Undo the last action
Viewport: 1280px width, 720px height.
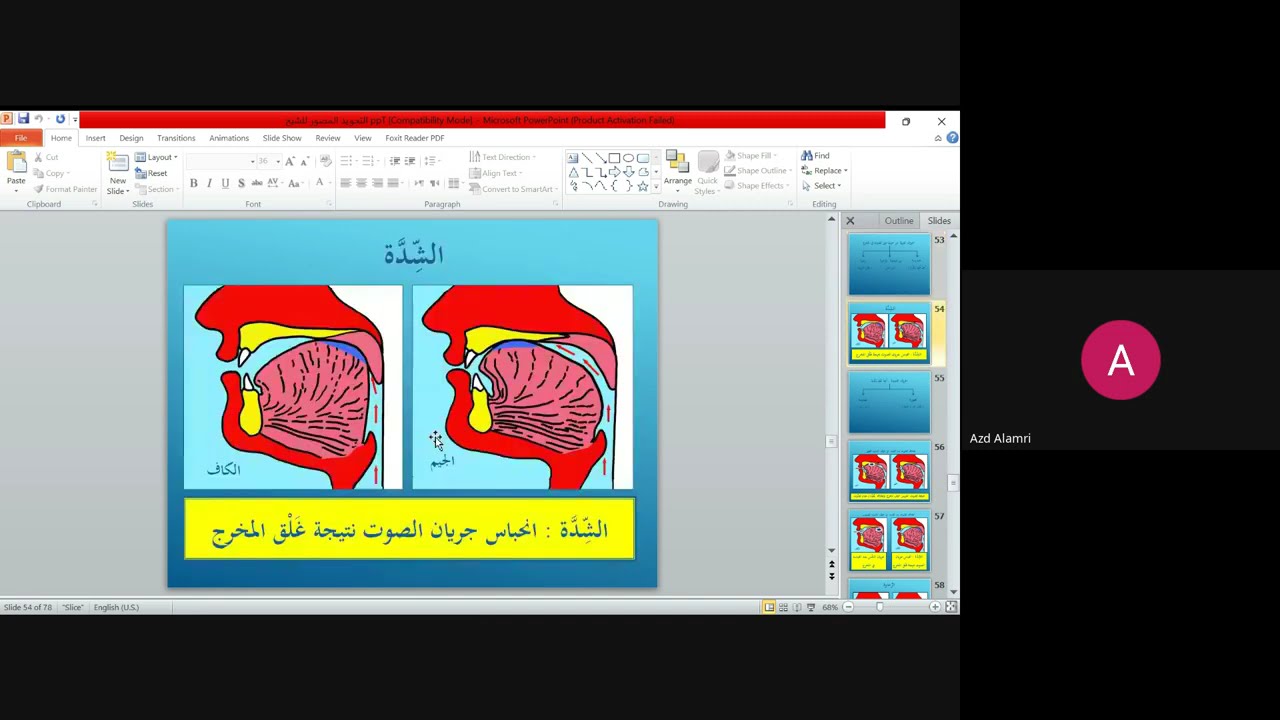[39, 119]
